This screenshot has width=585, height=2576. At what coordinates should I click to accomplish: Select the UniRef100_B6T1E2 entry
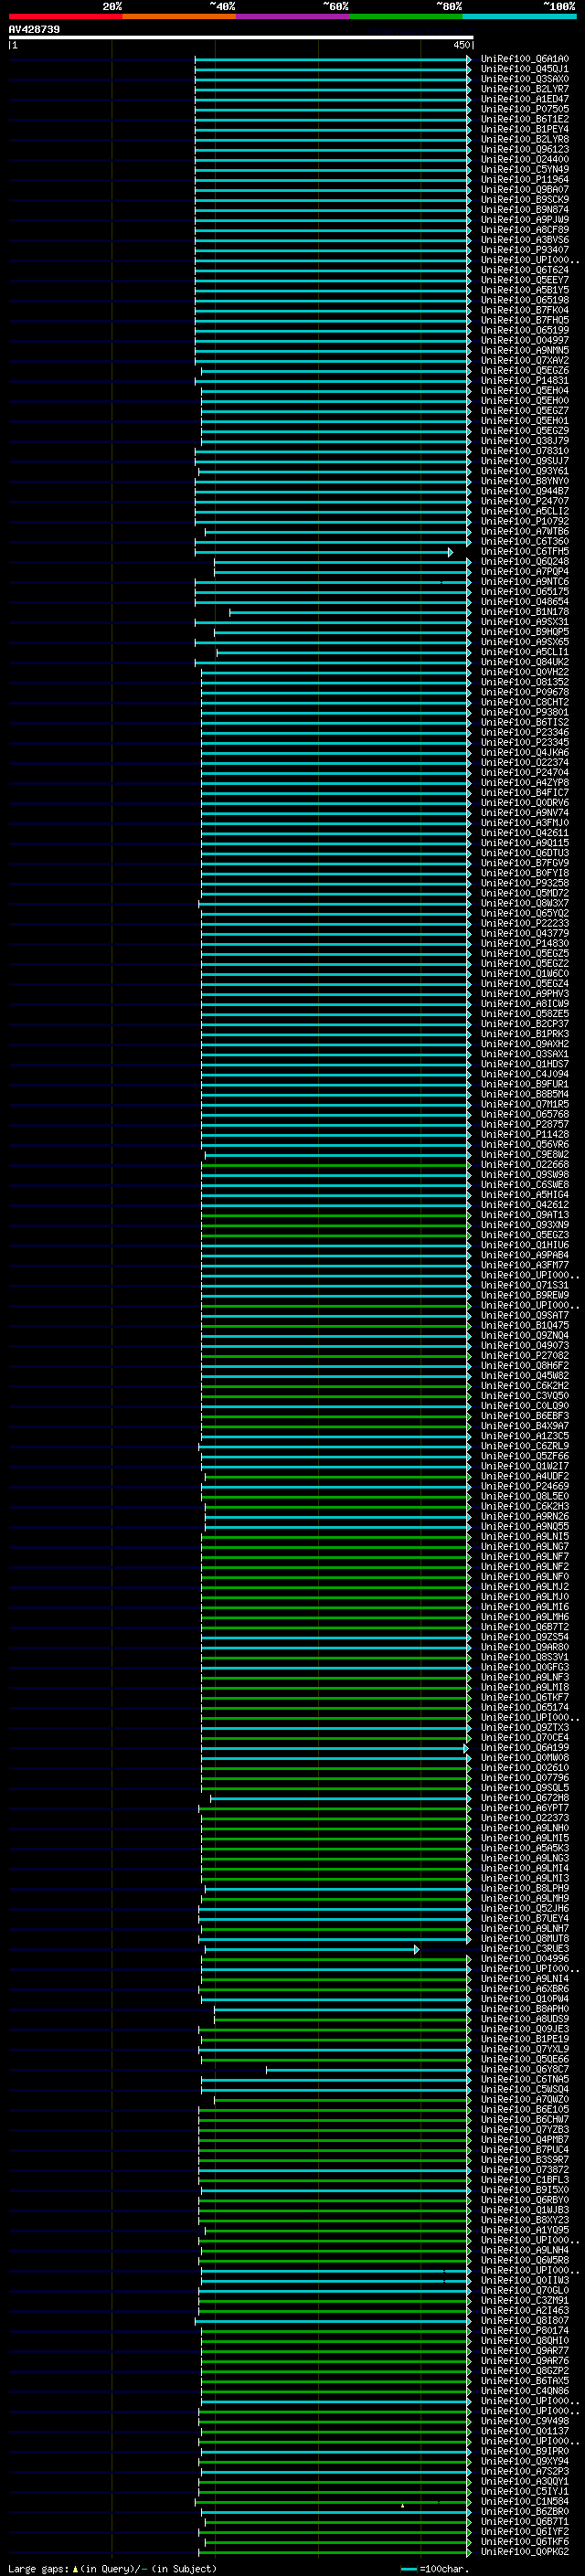click(525, 119)
